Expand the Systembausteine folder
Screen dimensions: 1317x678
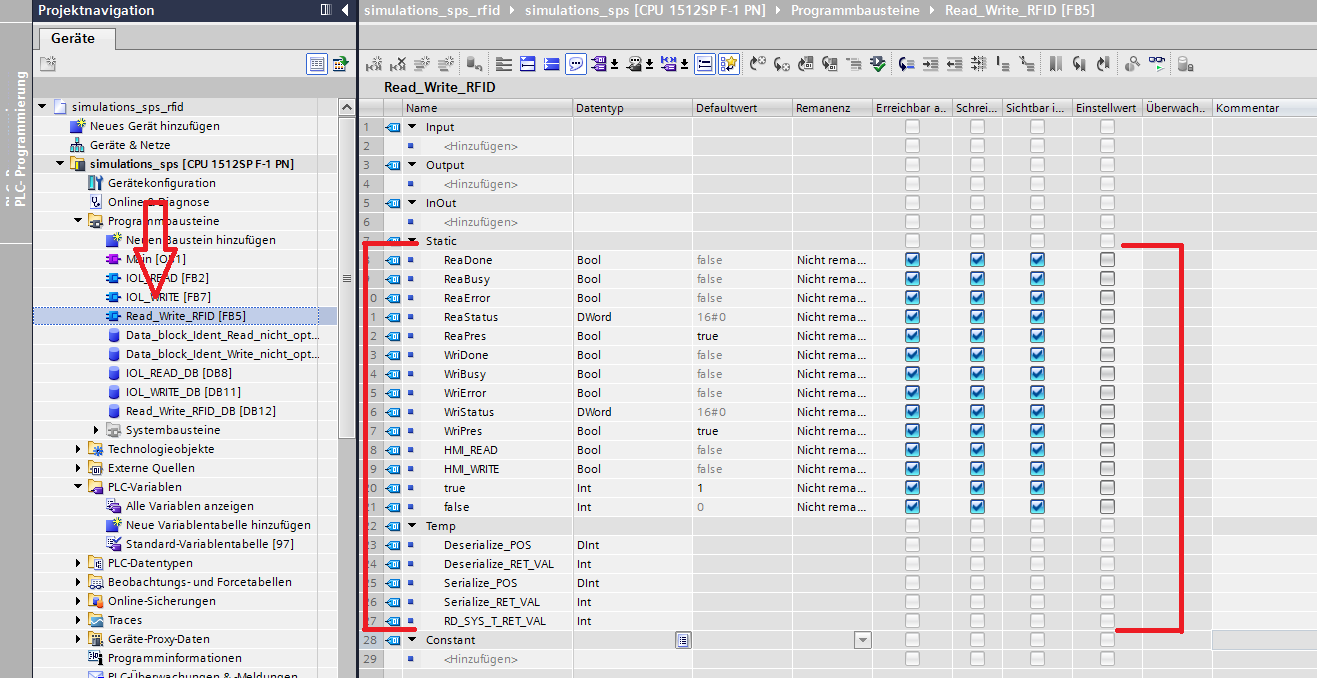click(97, 430)
